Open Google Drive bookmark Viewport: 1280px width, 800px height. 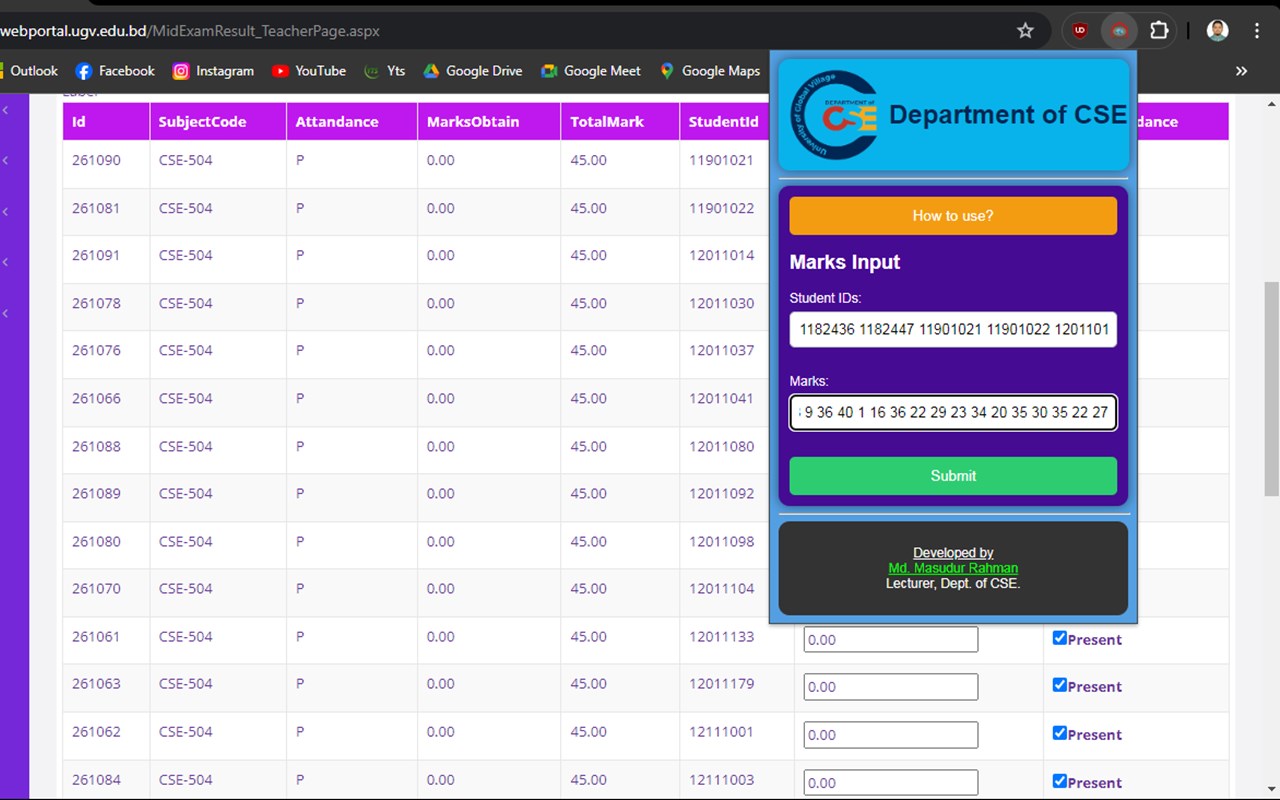click(472, 71)
